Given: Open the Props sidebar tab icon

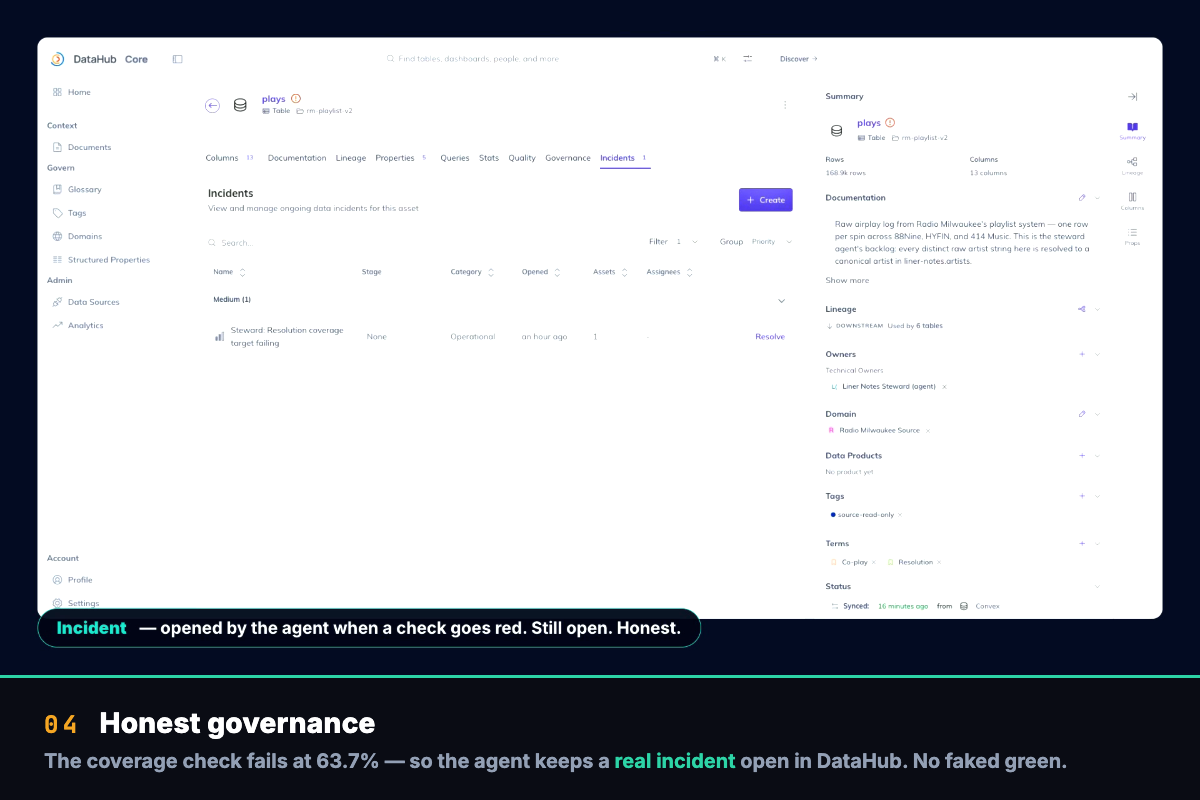Looking at the screenshot, I should pyautogui.click(x=1132, y=236).
